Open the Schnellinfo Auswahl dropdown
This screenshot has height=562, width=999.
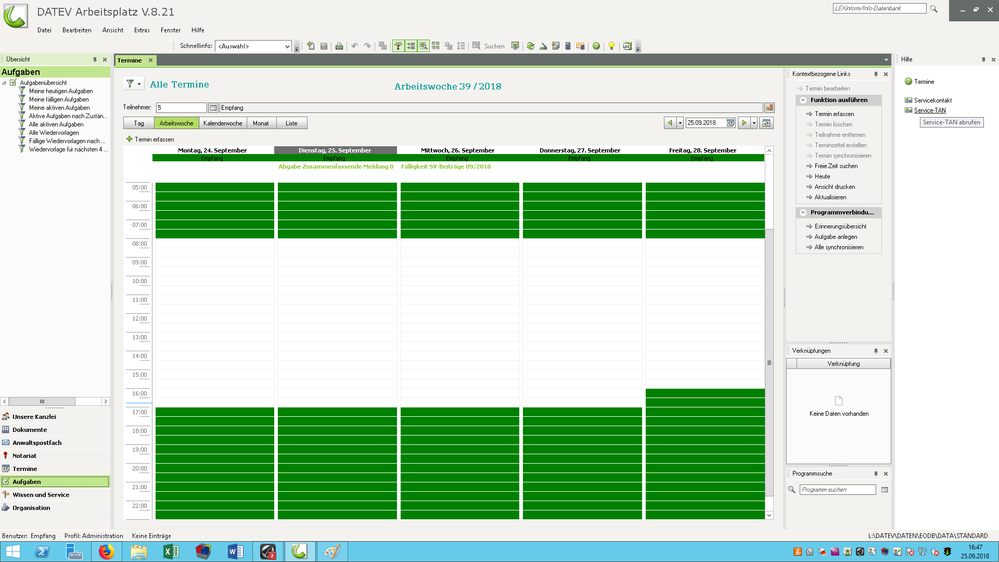pyautogui.click(x=287, y=47)
